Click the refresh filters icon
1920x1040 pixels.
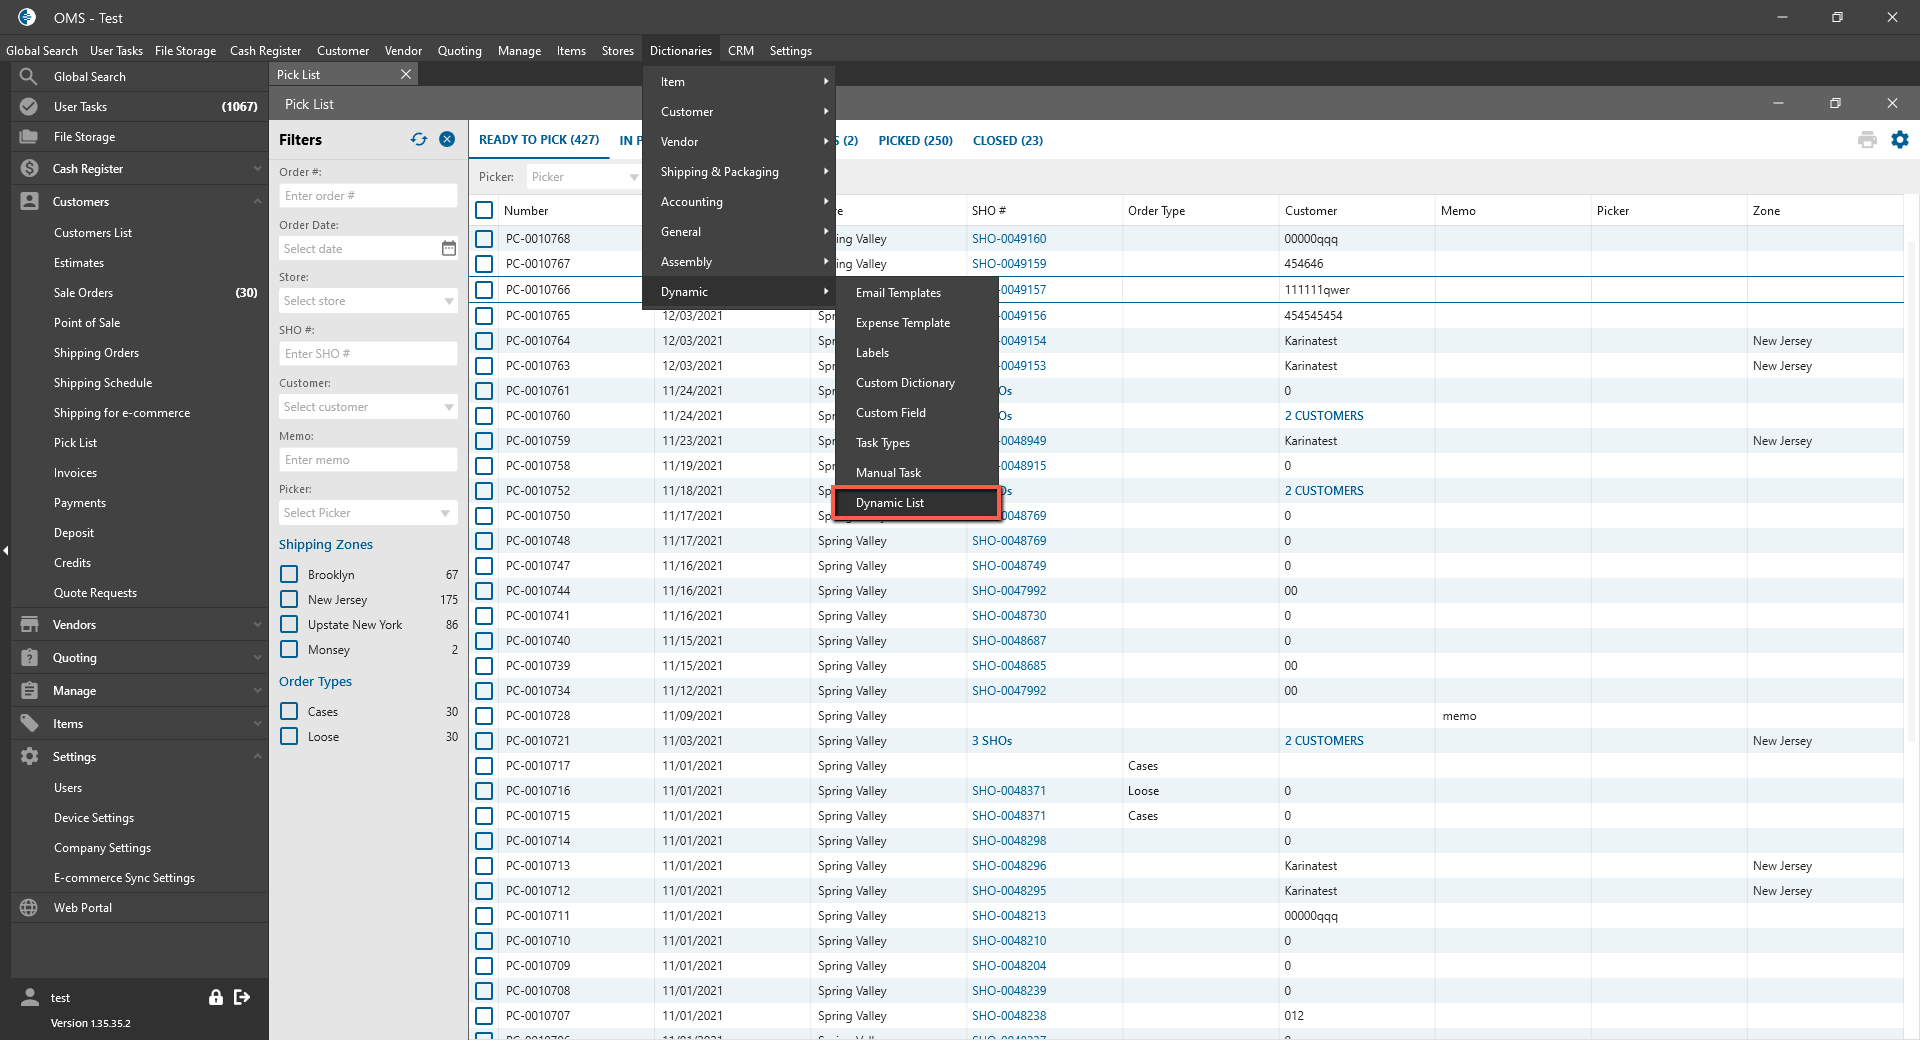point(418,140)
